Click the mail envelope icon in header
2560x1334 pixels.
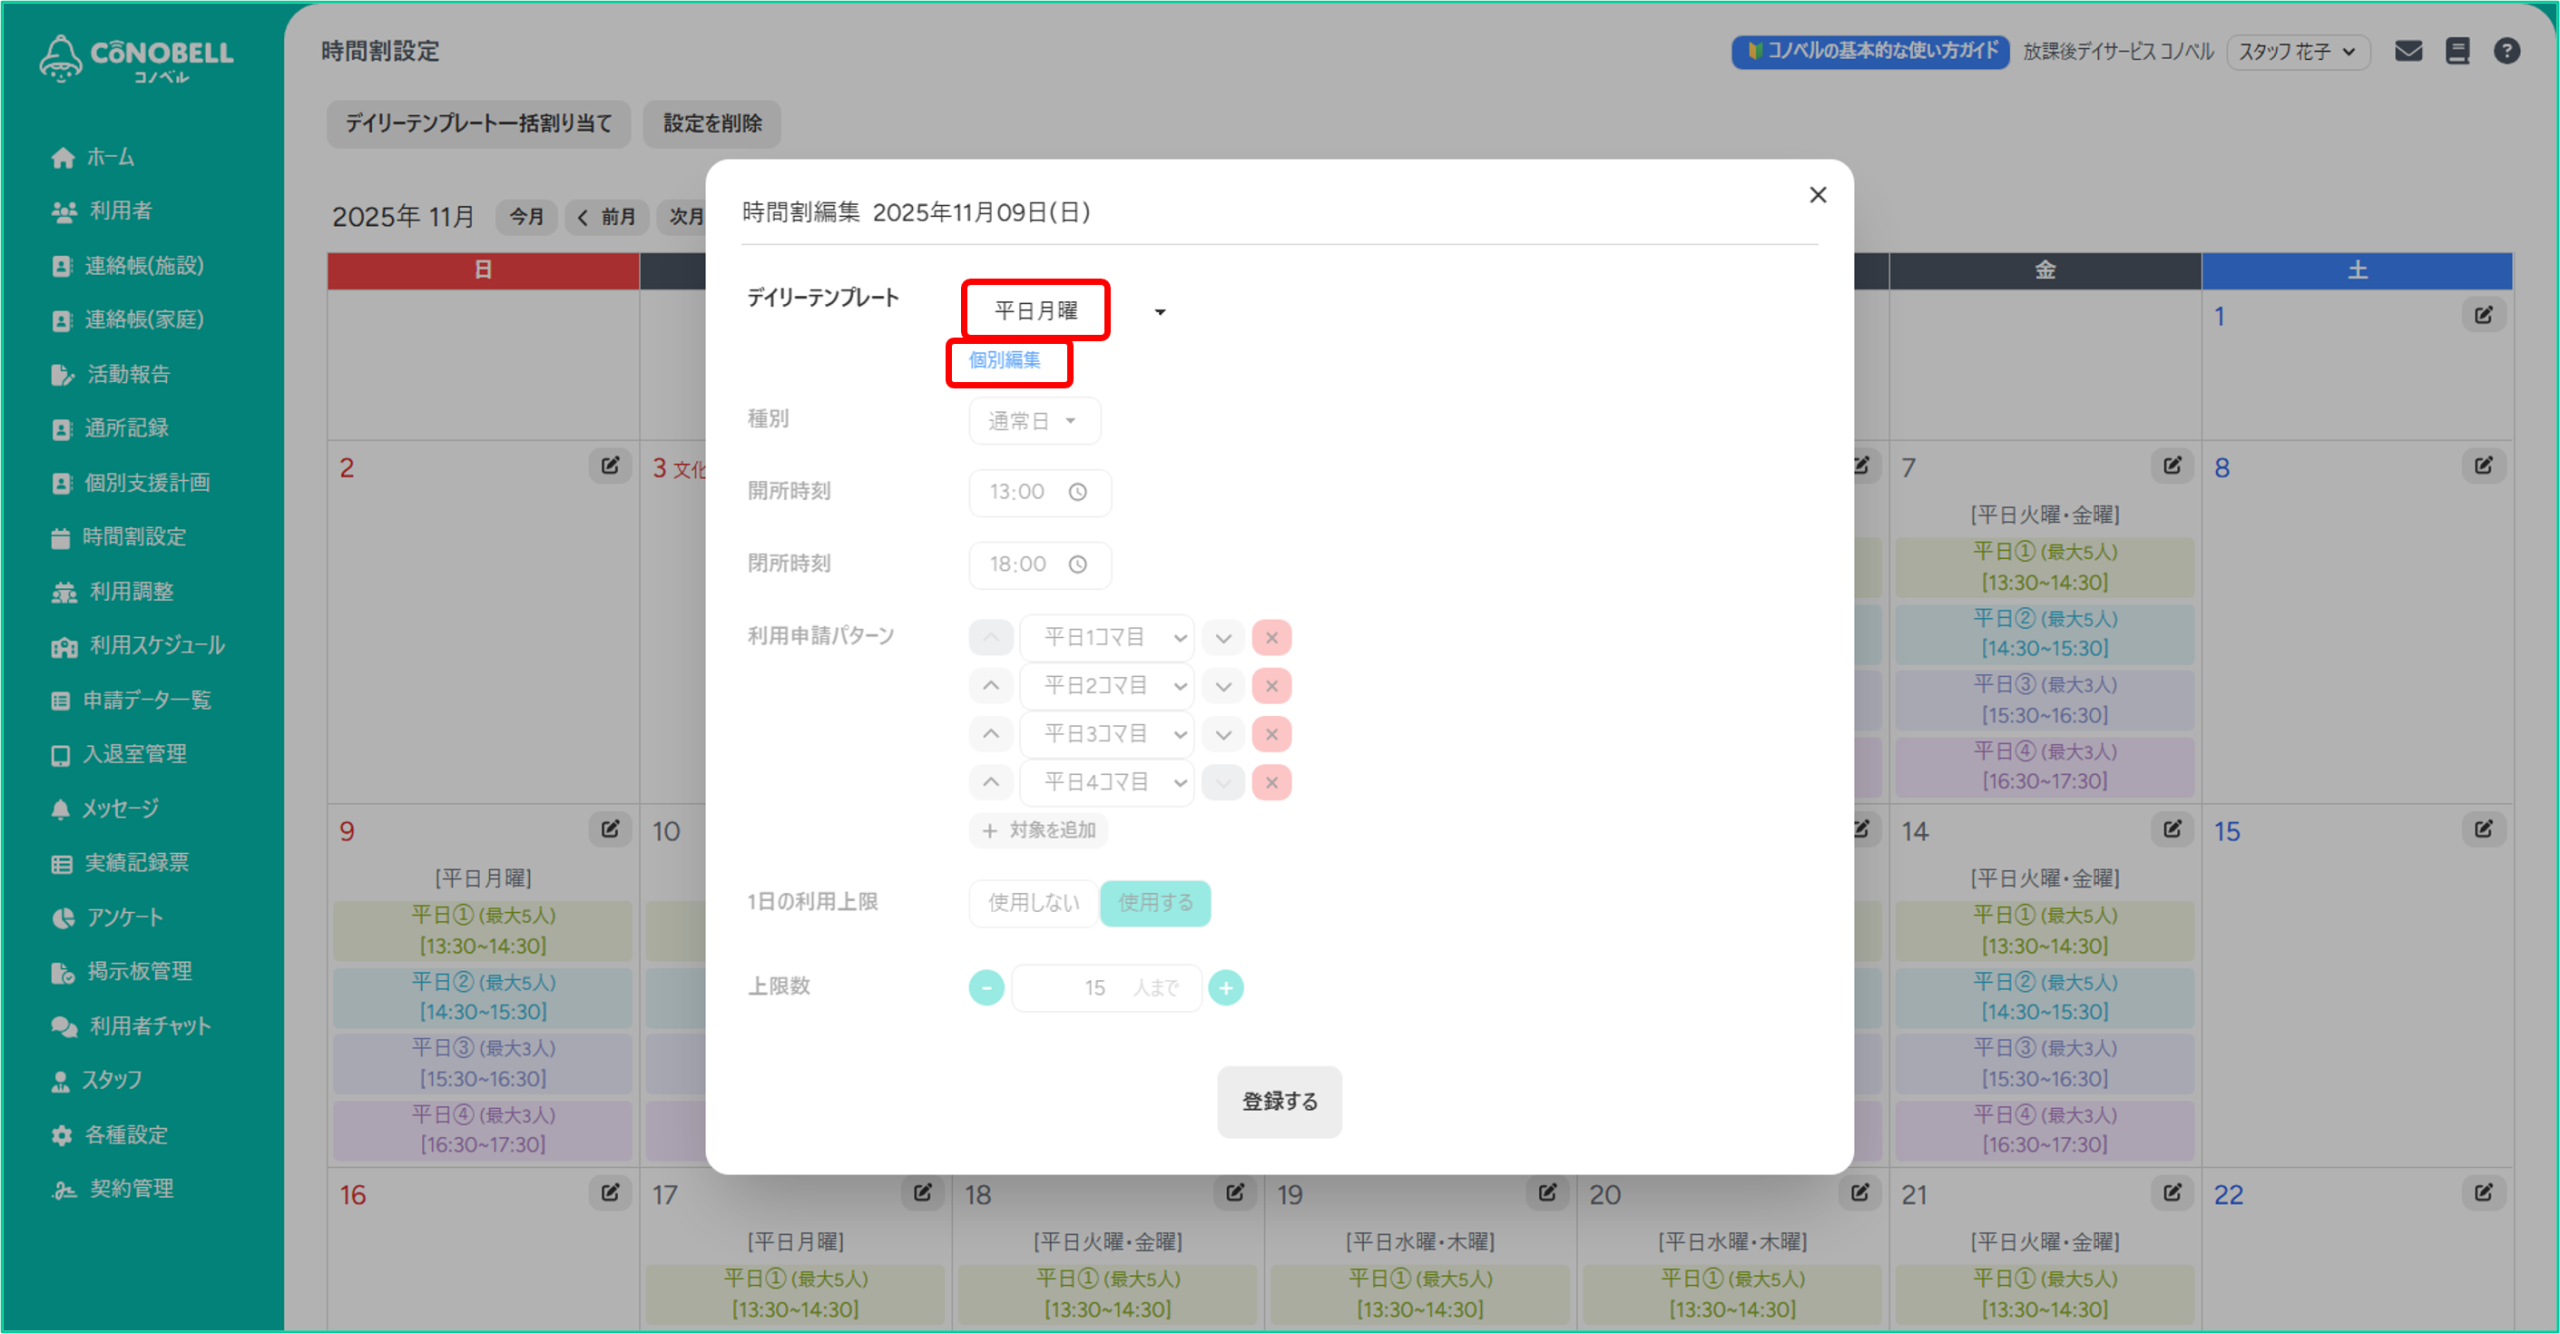tap(2408, 51)
